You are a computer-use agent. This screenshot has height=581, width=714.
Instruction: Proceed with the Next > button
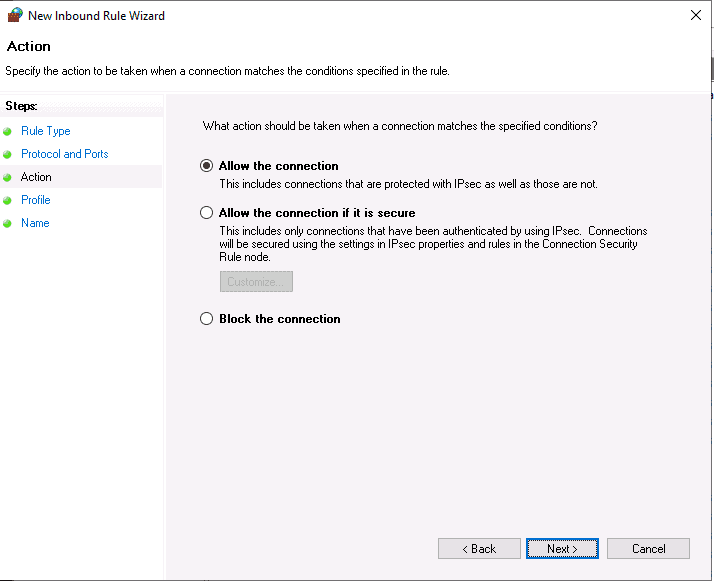coord(562,549)
